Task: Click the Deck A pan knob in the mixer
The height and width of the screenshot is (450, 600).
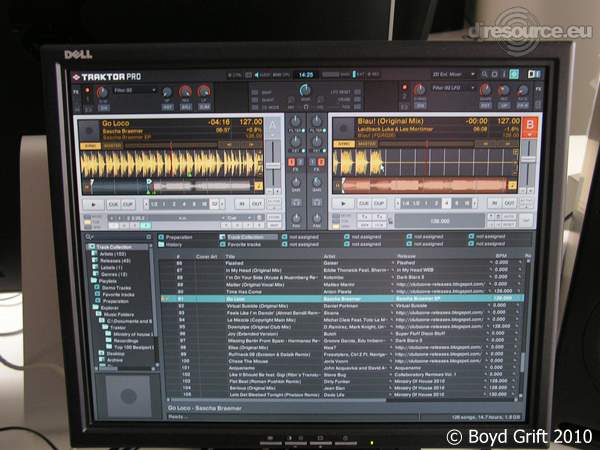Action: 296,218
